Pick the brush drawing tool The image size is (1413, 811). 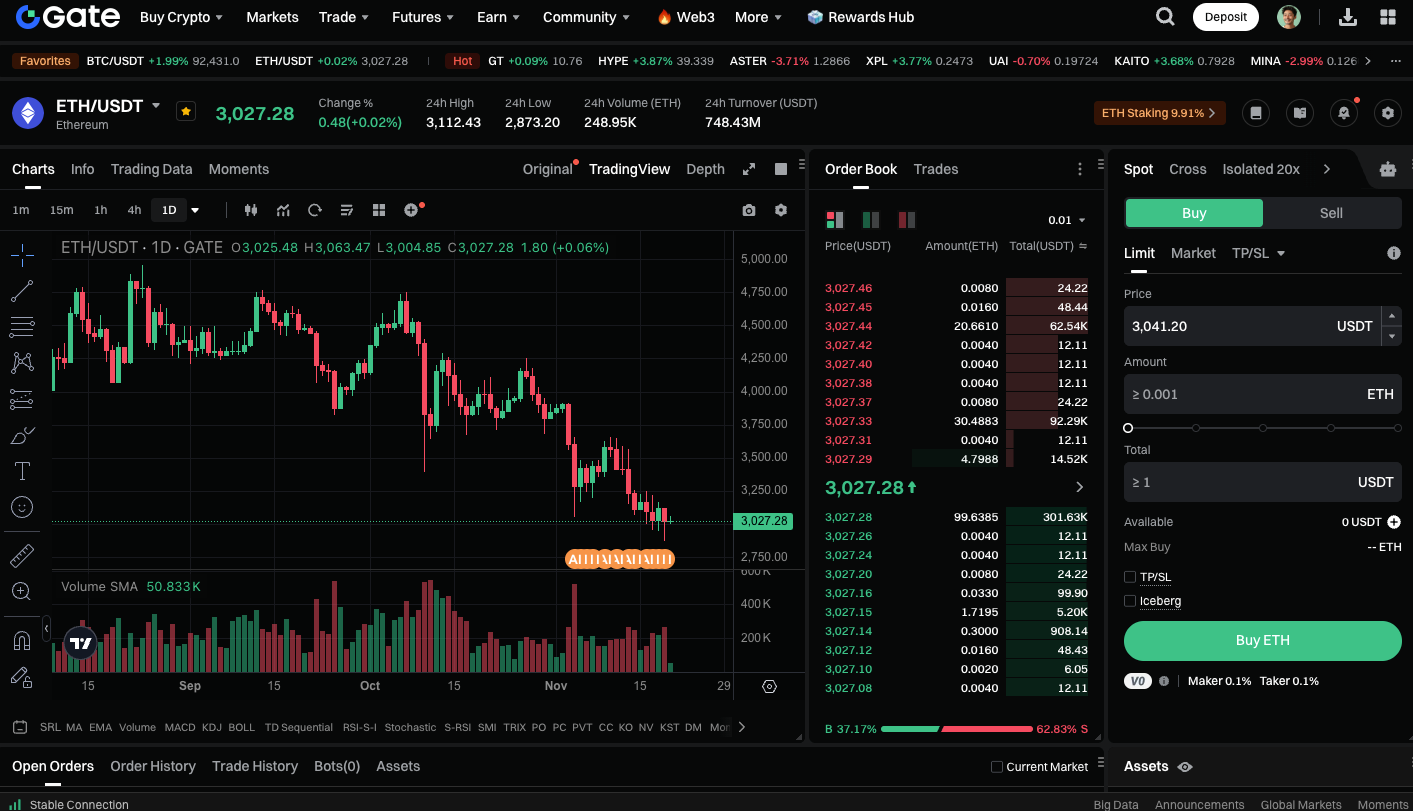pyautogui.click(x=22, y=435)
